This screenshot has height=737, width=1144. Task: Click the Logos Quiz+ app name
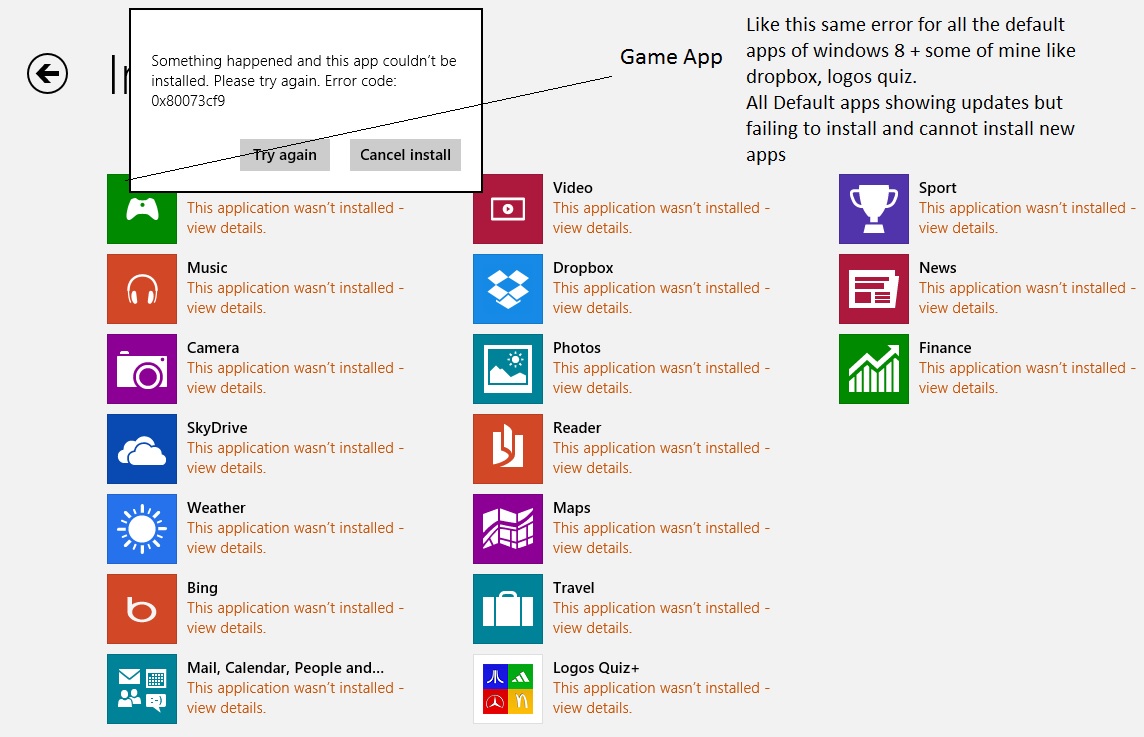click(x=596, y=668)
